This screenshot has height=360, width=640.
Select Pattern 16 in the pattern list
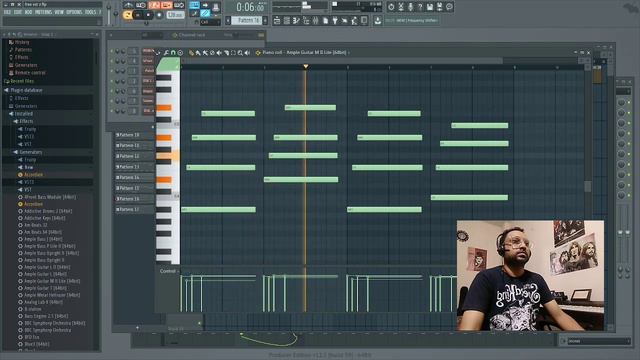(134, 199)
